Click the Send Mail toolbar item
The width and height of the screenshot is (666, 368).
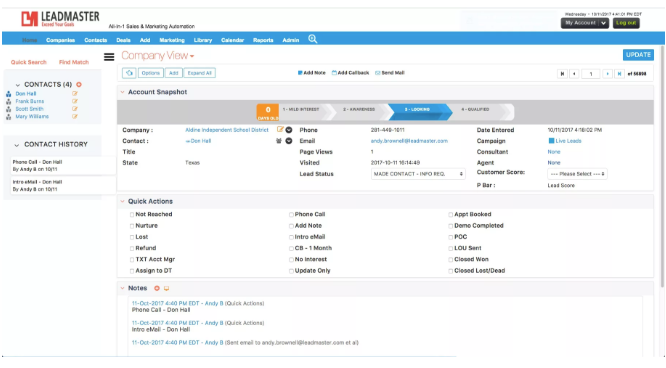pyautogui.click(x=390, y=73)
